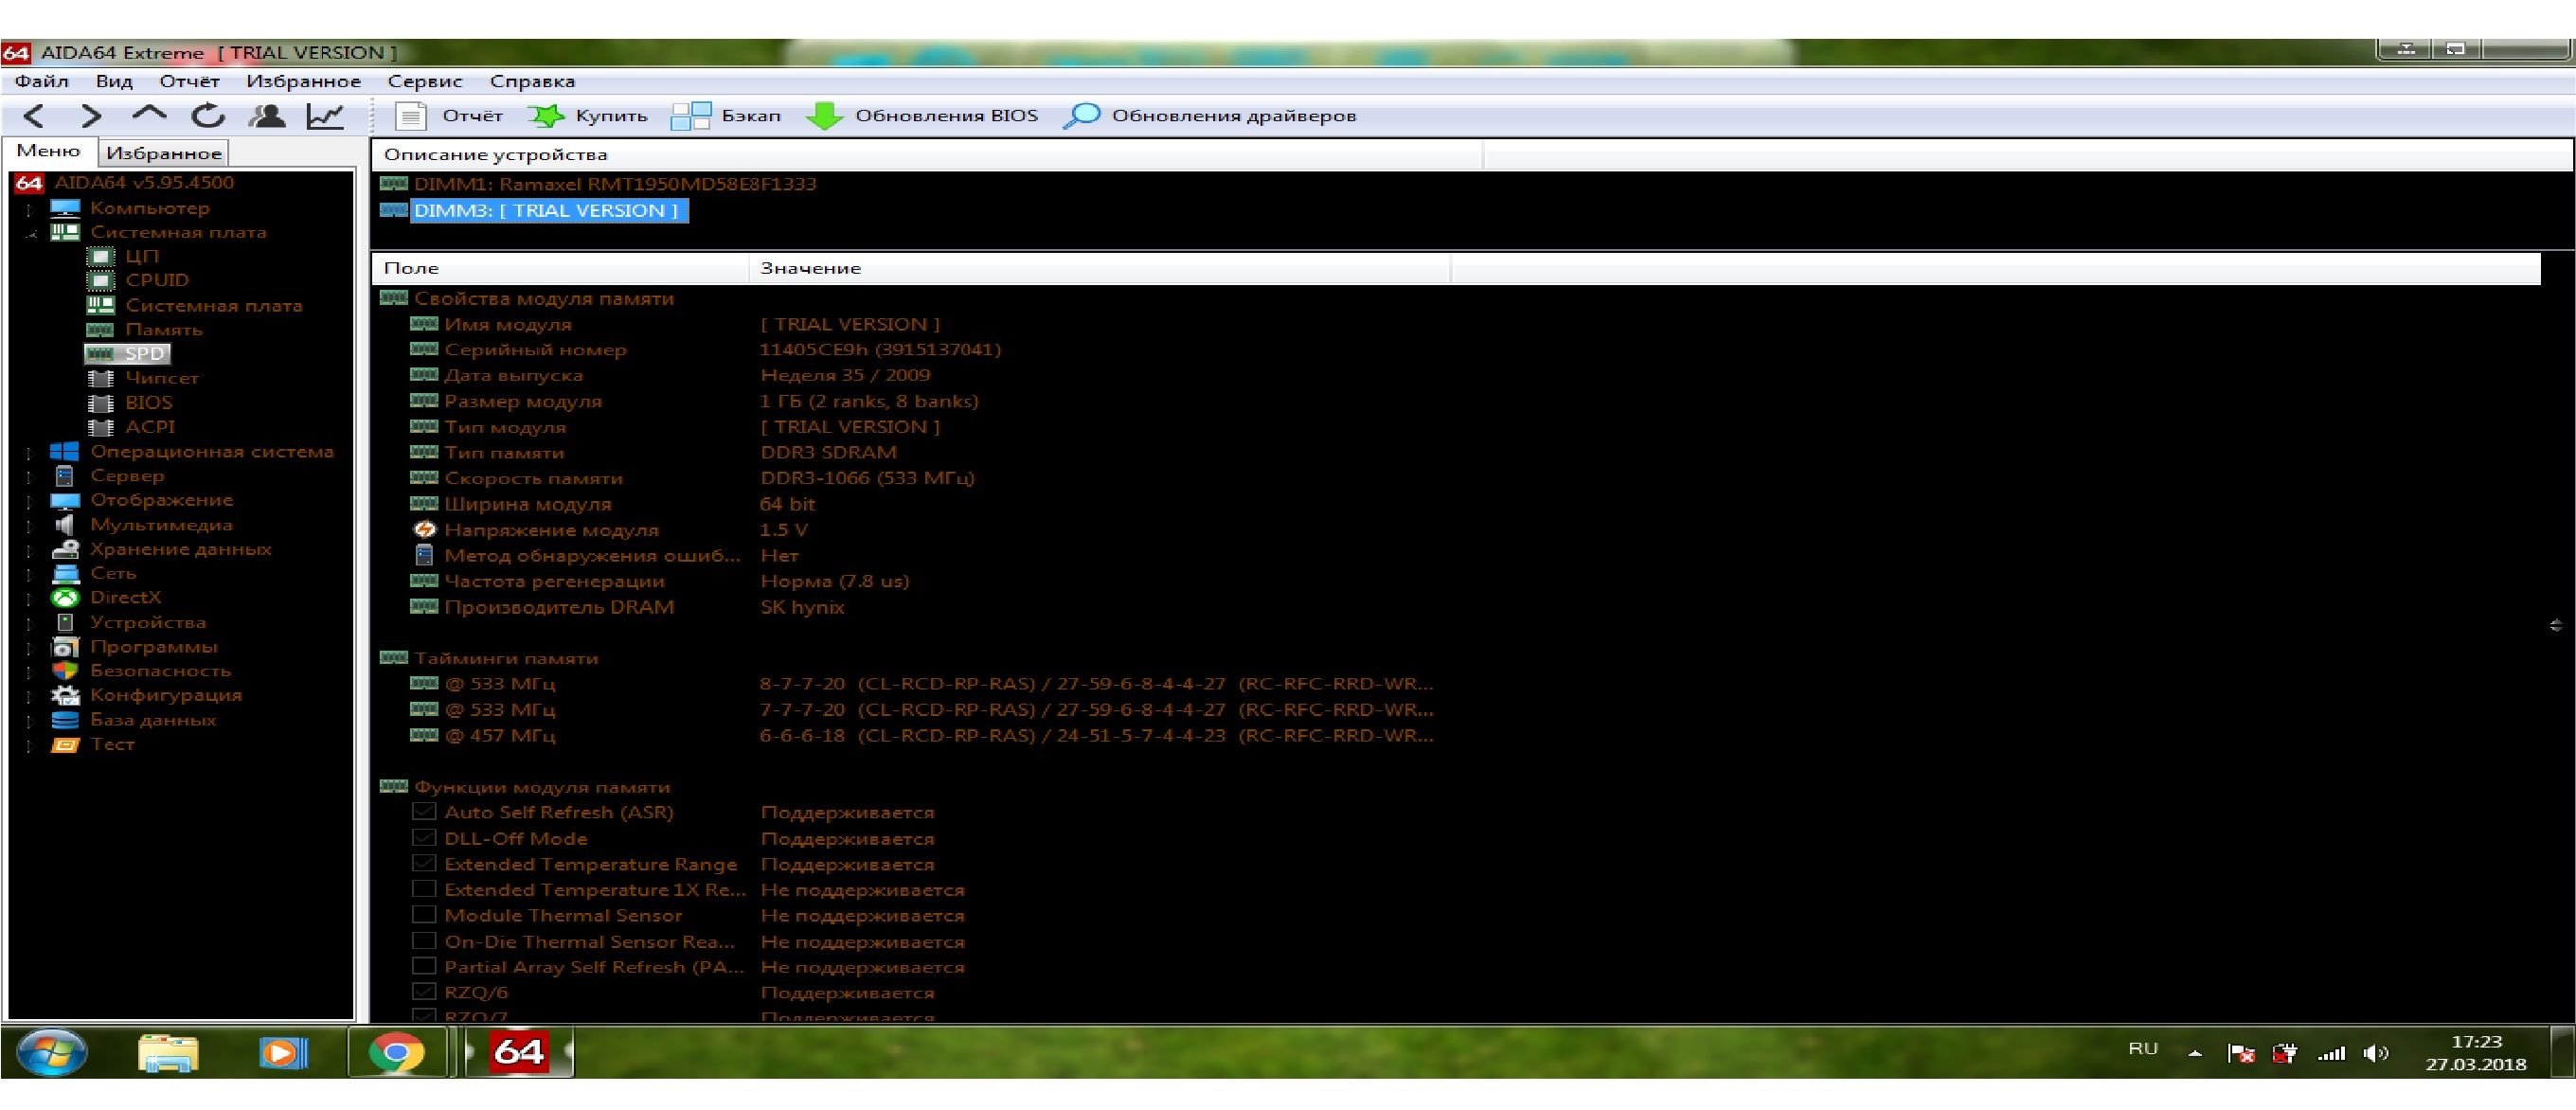Click the Мультимедиа speaker icon
This screenshot has height=1110, width=2576.
point(65,525)
